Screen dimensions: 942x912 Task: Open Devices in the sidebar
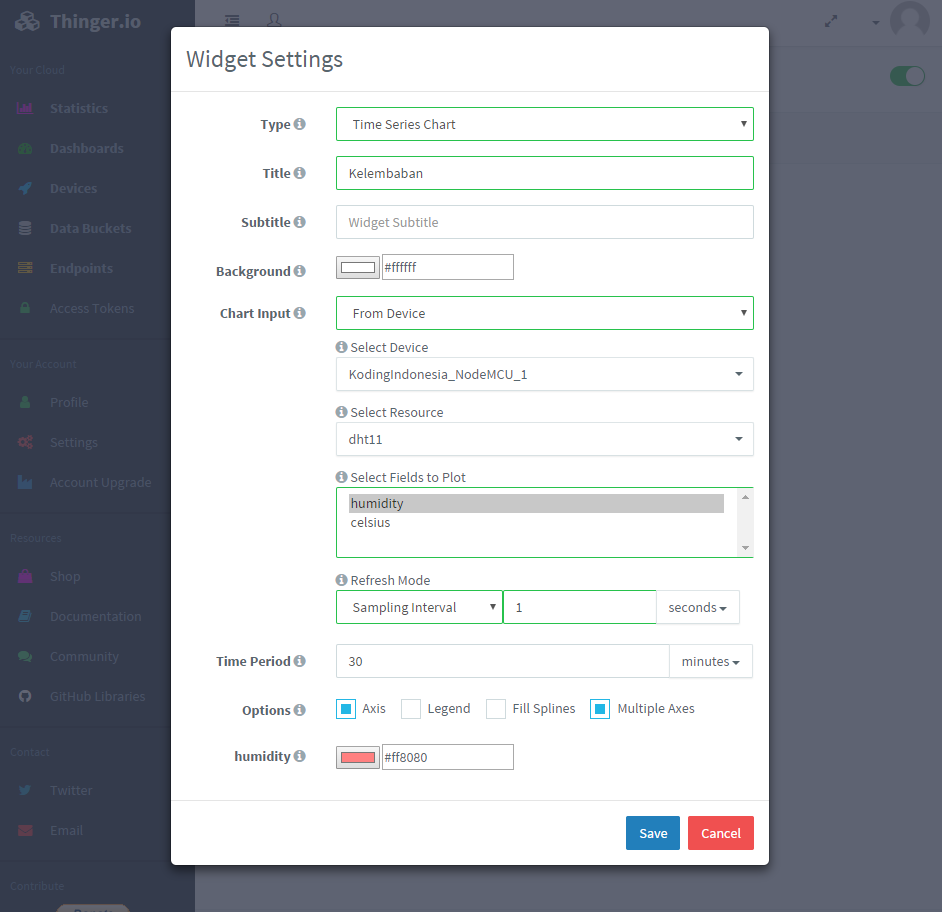pyautogui.click(x=73, y=188)
